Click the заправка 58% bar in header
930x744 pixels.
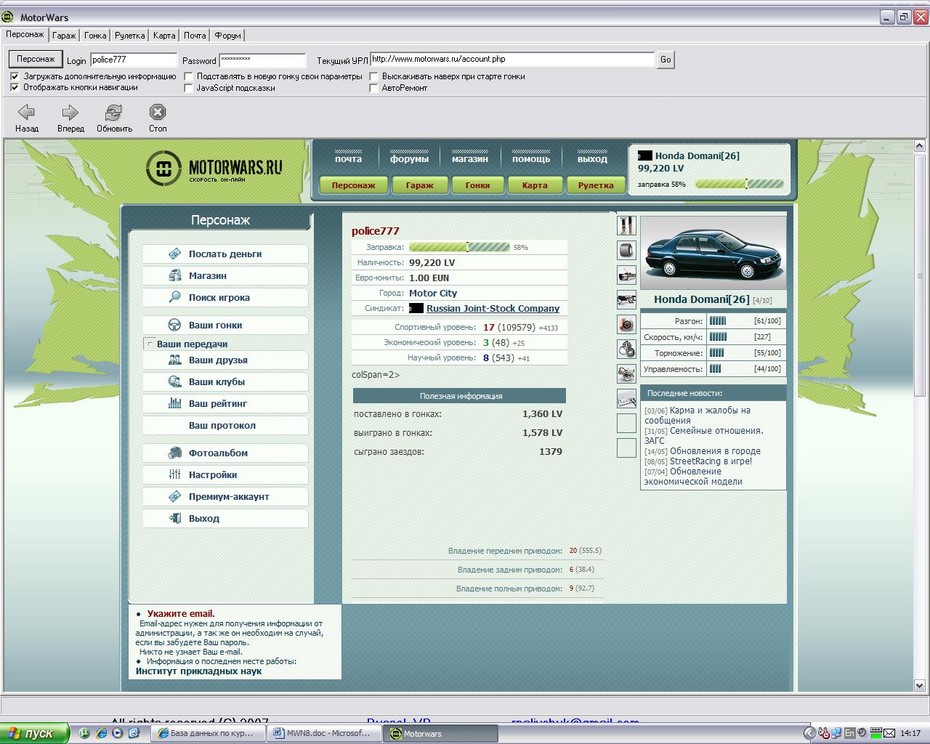pos(739,185)
